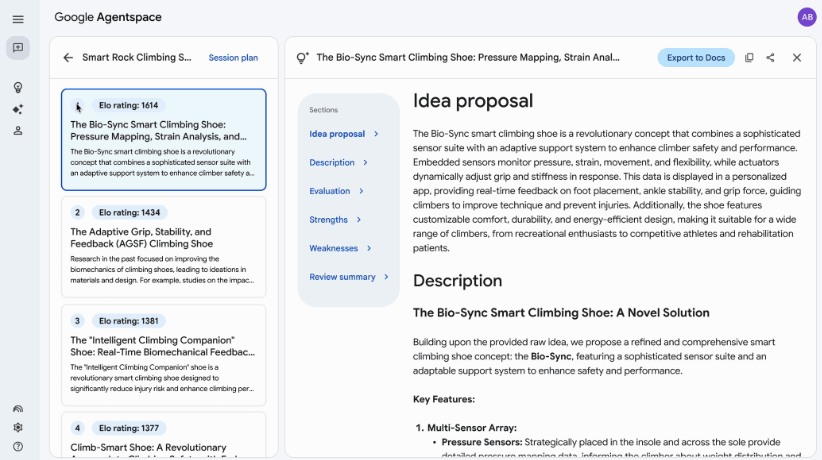822x460 pixels.
Task: Open the settings gear icon
Action: pos(18,427)
